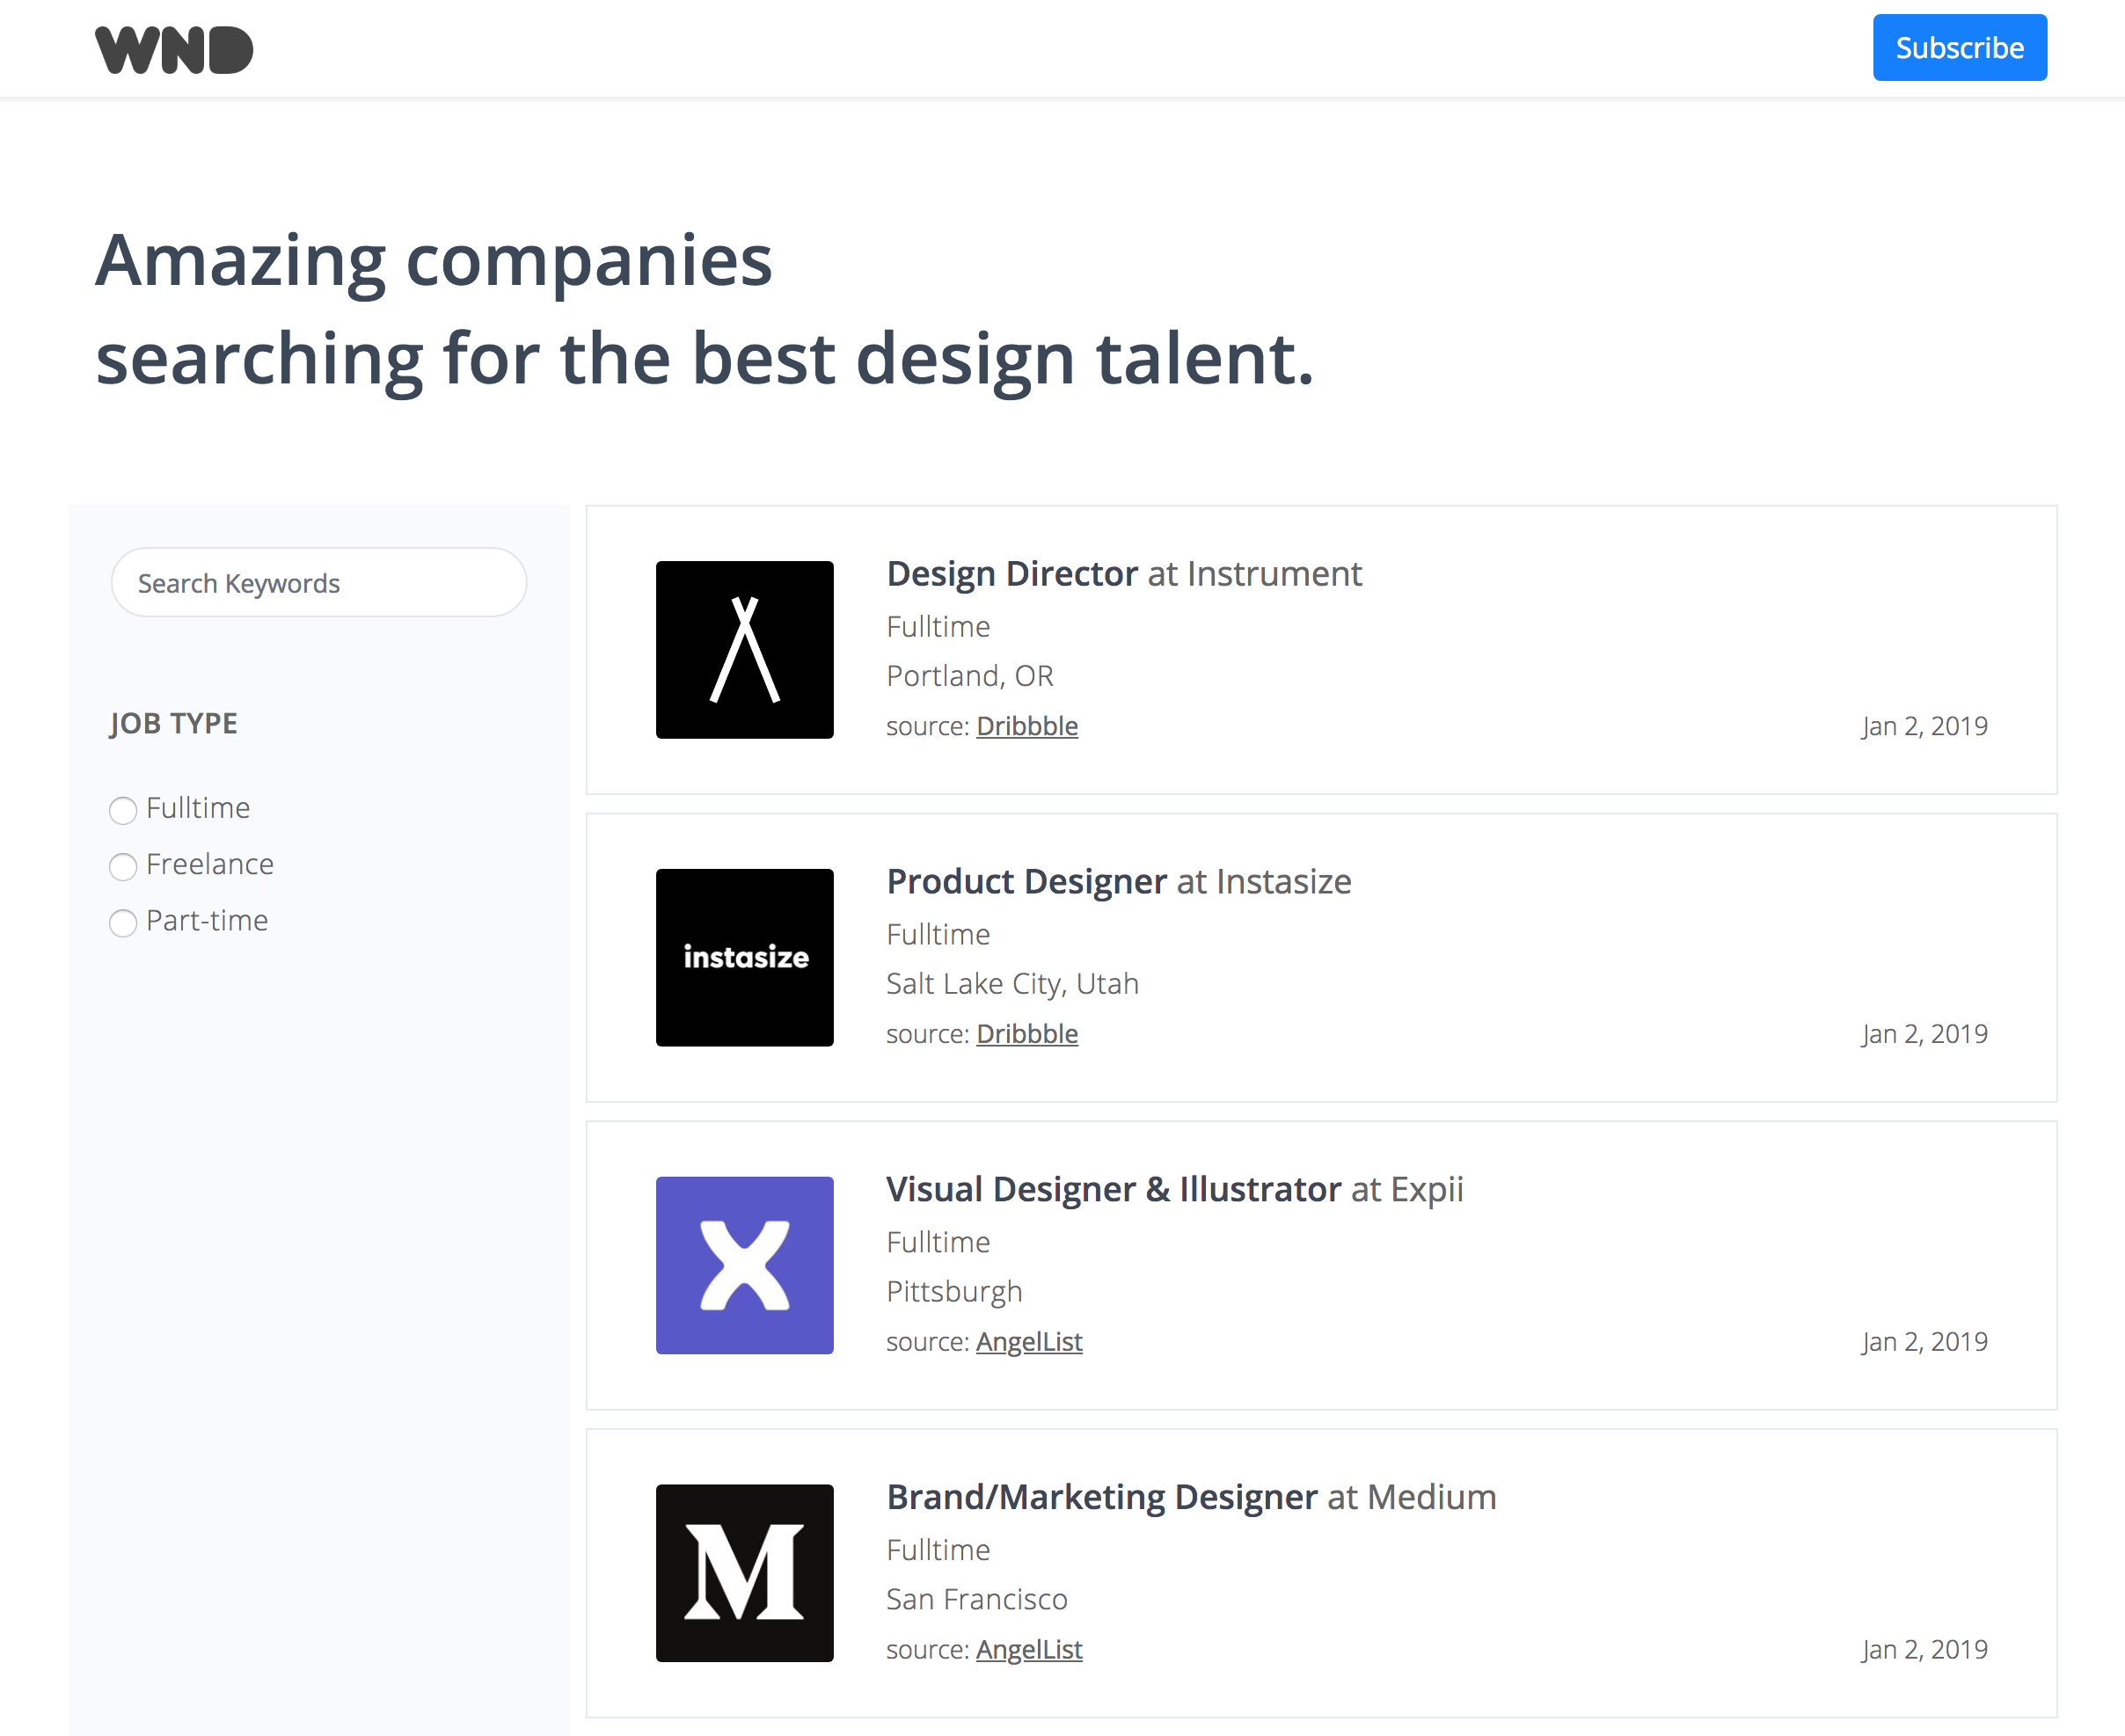Open the Dribbble source link for Product Designer
The image size is (2125, 1736).
click(1027, 1033)
